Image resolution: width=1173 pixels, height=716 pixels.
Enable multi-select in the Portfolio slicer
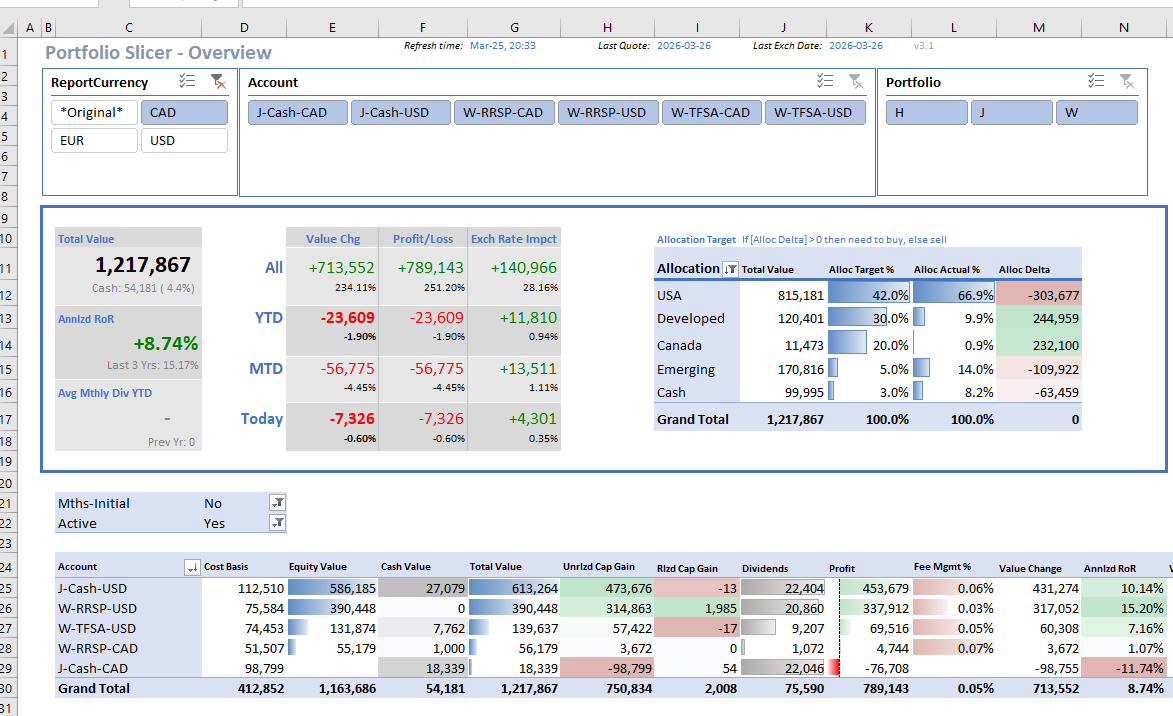1097,82
